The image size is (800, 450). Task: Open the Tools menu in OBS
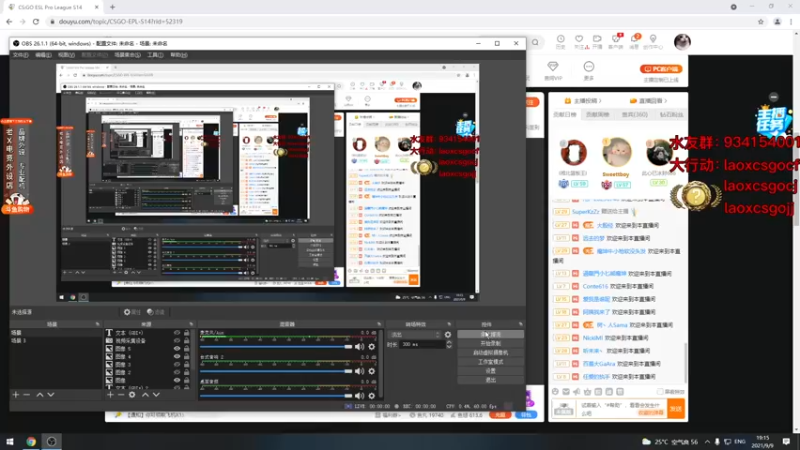click(x=155, y=55)
